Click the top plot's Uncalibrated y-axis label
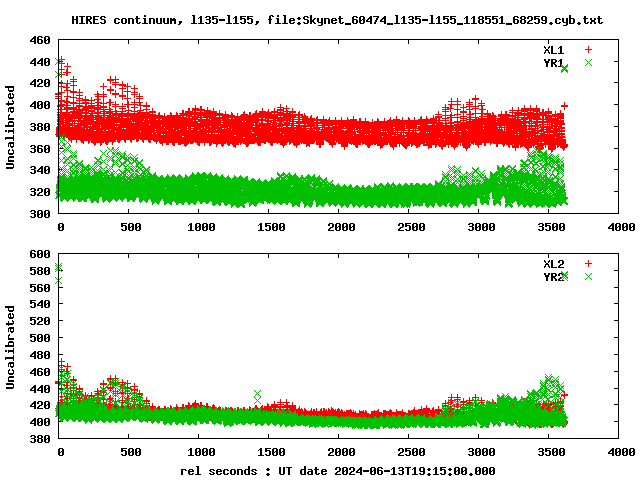This screenshot has width=640, height=480. 10,127
